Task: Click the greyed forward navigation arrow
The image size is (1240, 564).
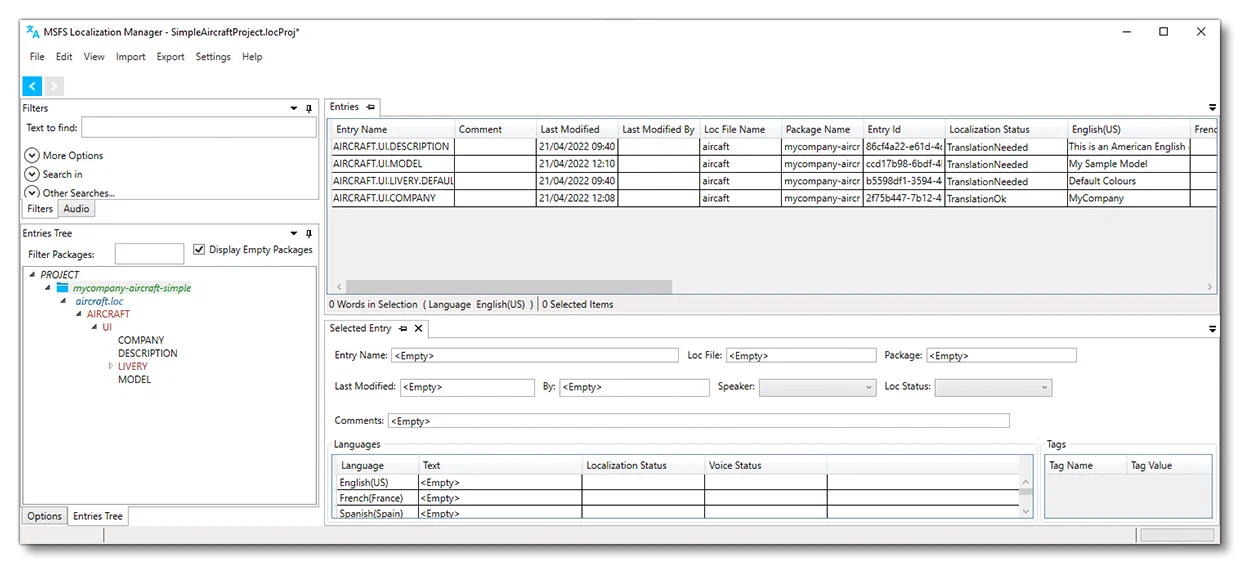Action: pos(54,87)
